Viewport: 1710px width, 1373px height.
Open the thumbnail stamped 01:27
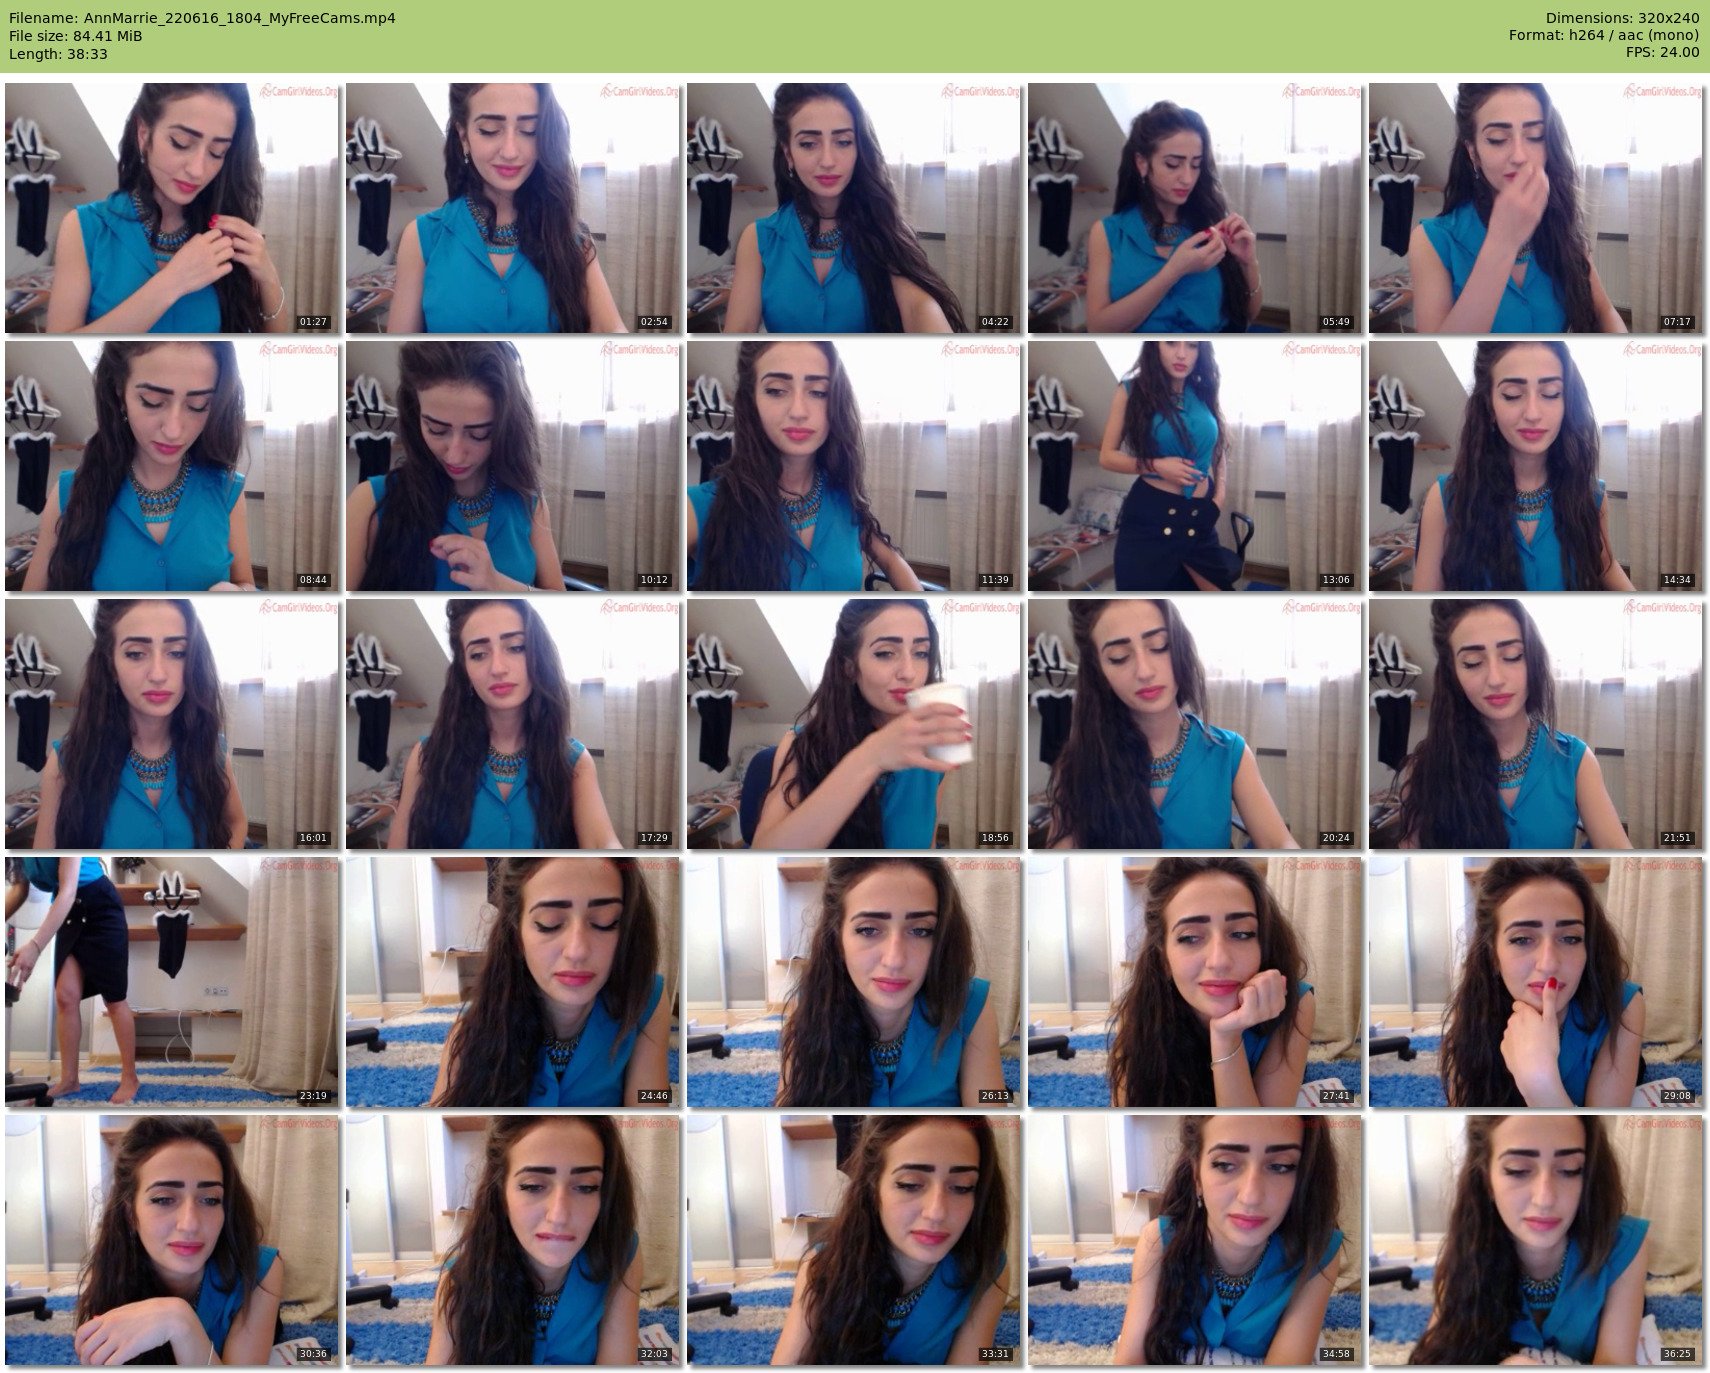pyautogui.click(x=172, y=208)
